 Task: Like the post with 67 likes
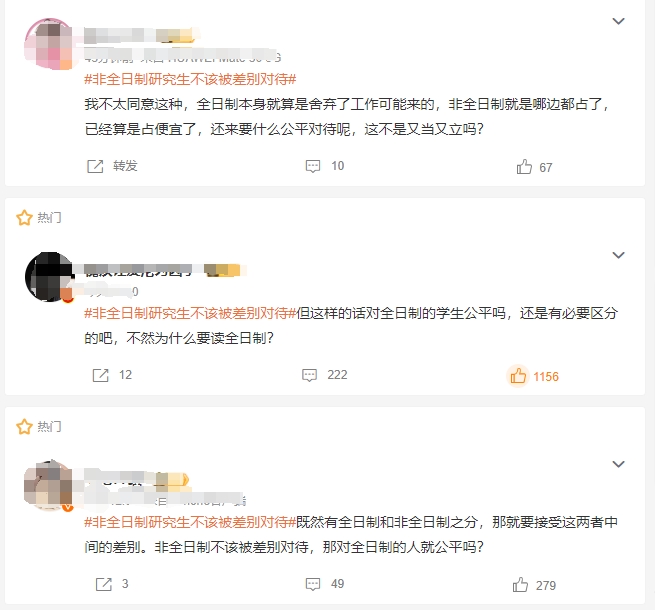pos(524,167)
